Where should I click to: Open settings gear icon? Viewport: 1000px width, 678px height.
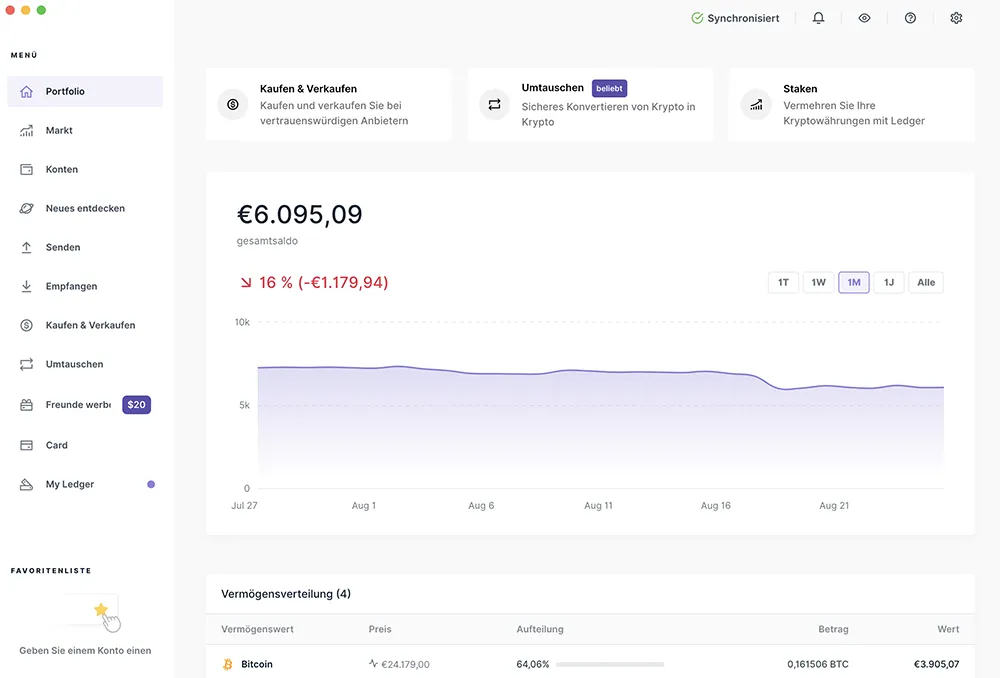pos(956,18)
